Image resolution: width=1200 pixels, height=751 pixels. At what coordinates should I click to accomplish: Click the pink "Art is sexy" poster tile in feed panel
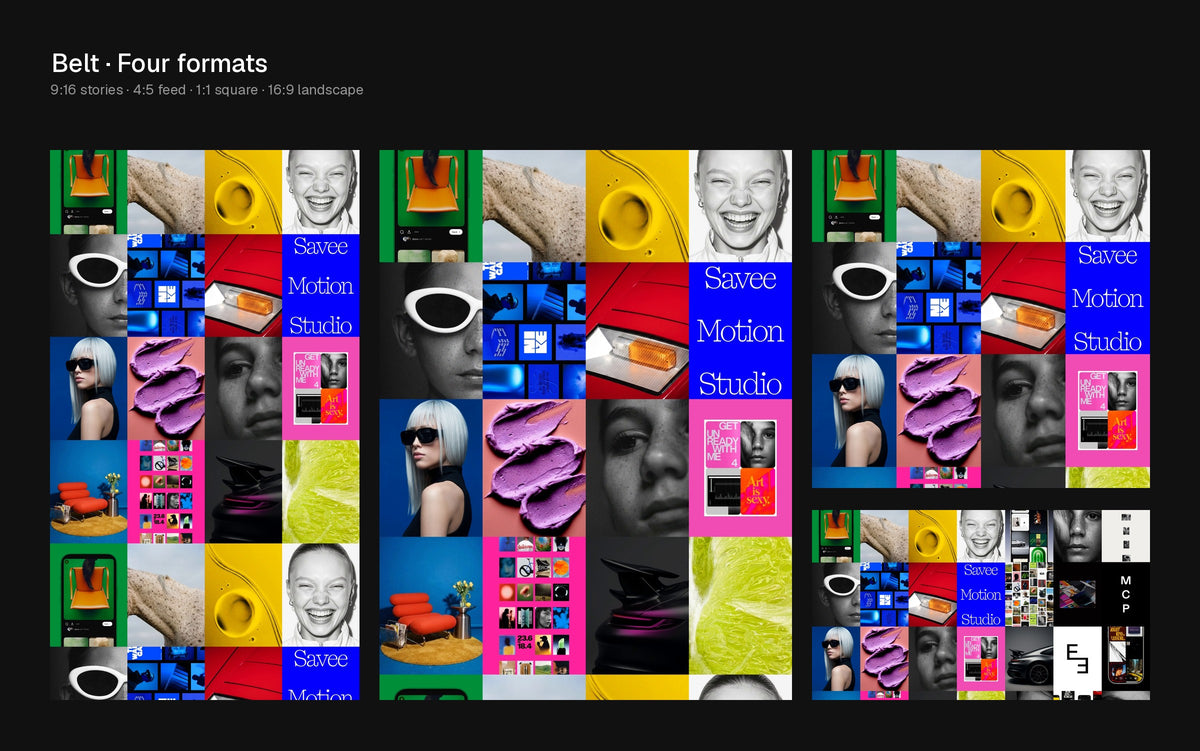[x=740, y=468]
